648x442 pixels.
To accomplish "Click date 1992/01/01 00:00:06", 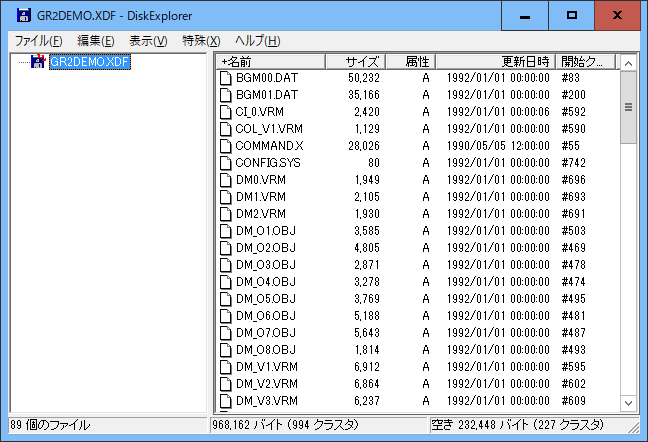I will tap(498, 112).
